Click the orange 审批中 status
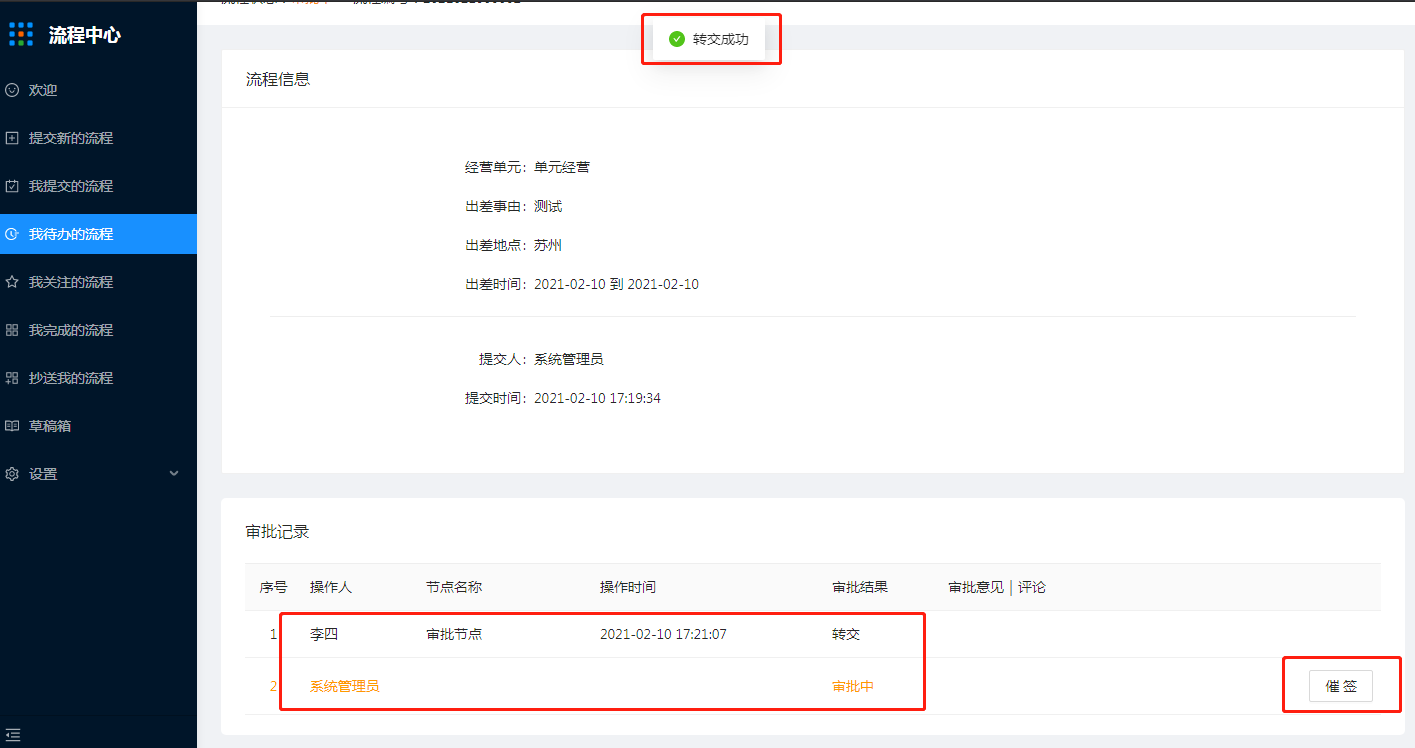Image resolution: width=1415 pixels, height=748 pixels. [853, 686]
